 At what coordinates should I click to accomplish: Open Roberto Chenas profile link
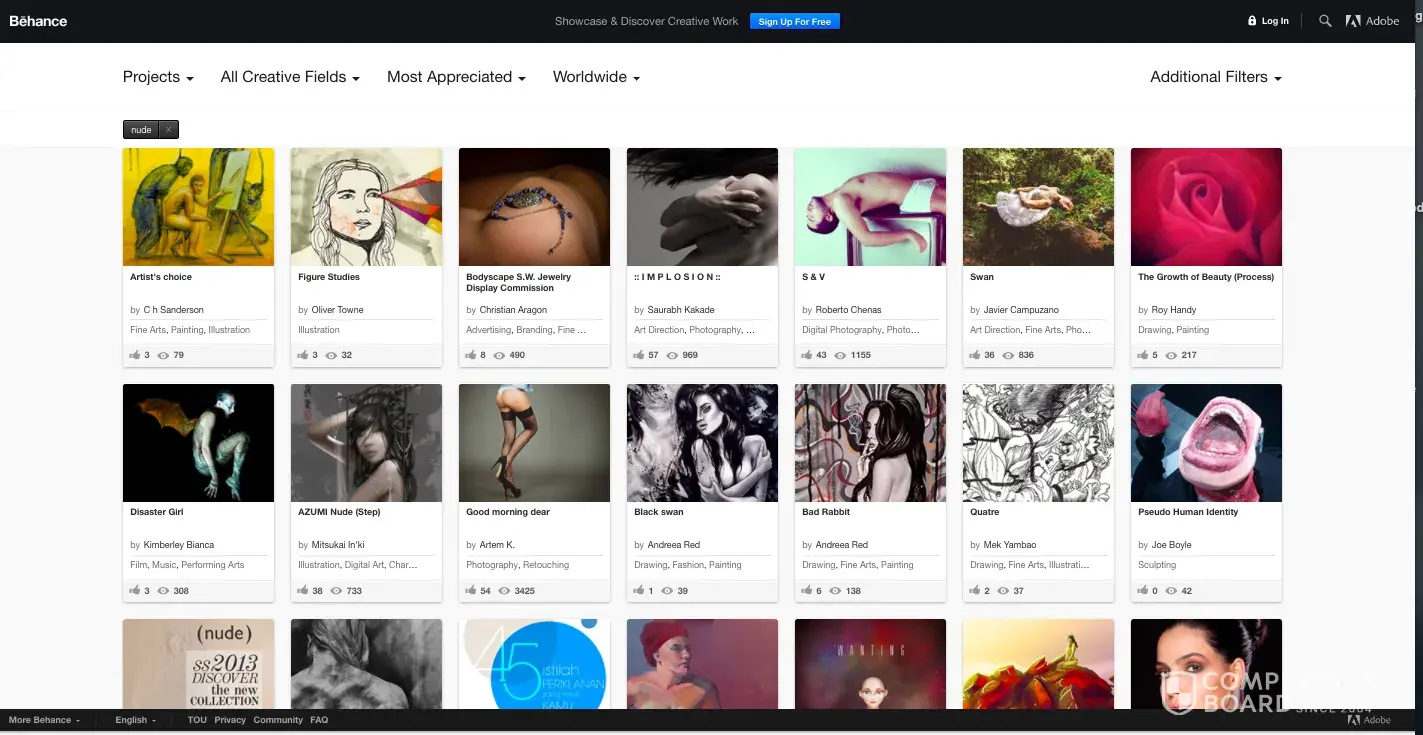pos(848,310)
